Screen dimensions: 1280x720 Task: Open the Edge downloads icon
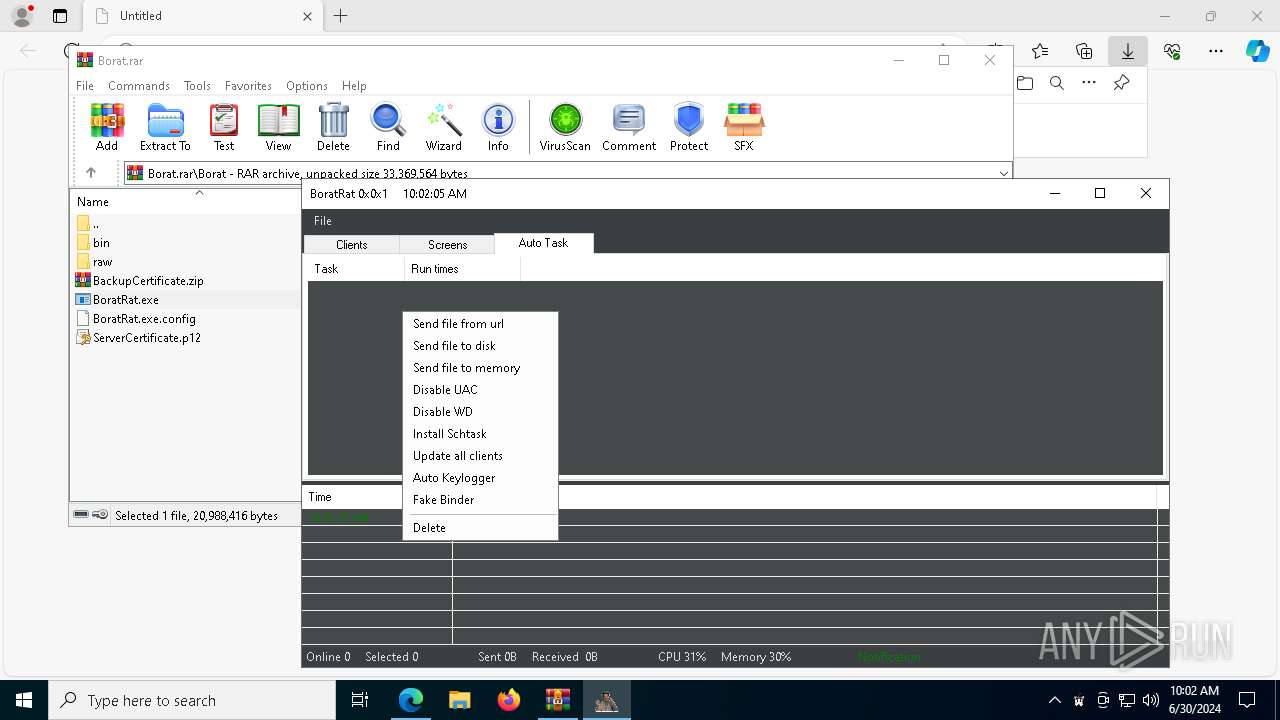(x=1127, y=51)
